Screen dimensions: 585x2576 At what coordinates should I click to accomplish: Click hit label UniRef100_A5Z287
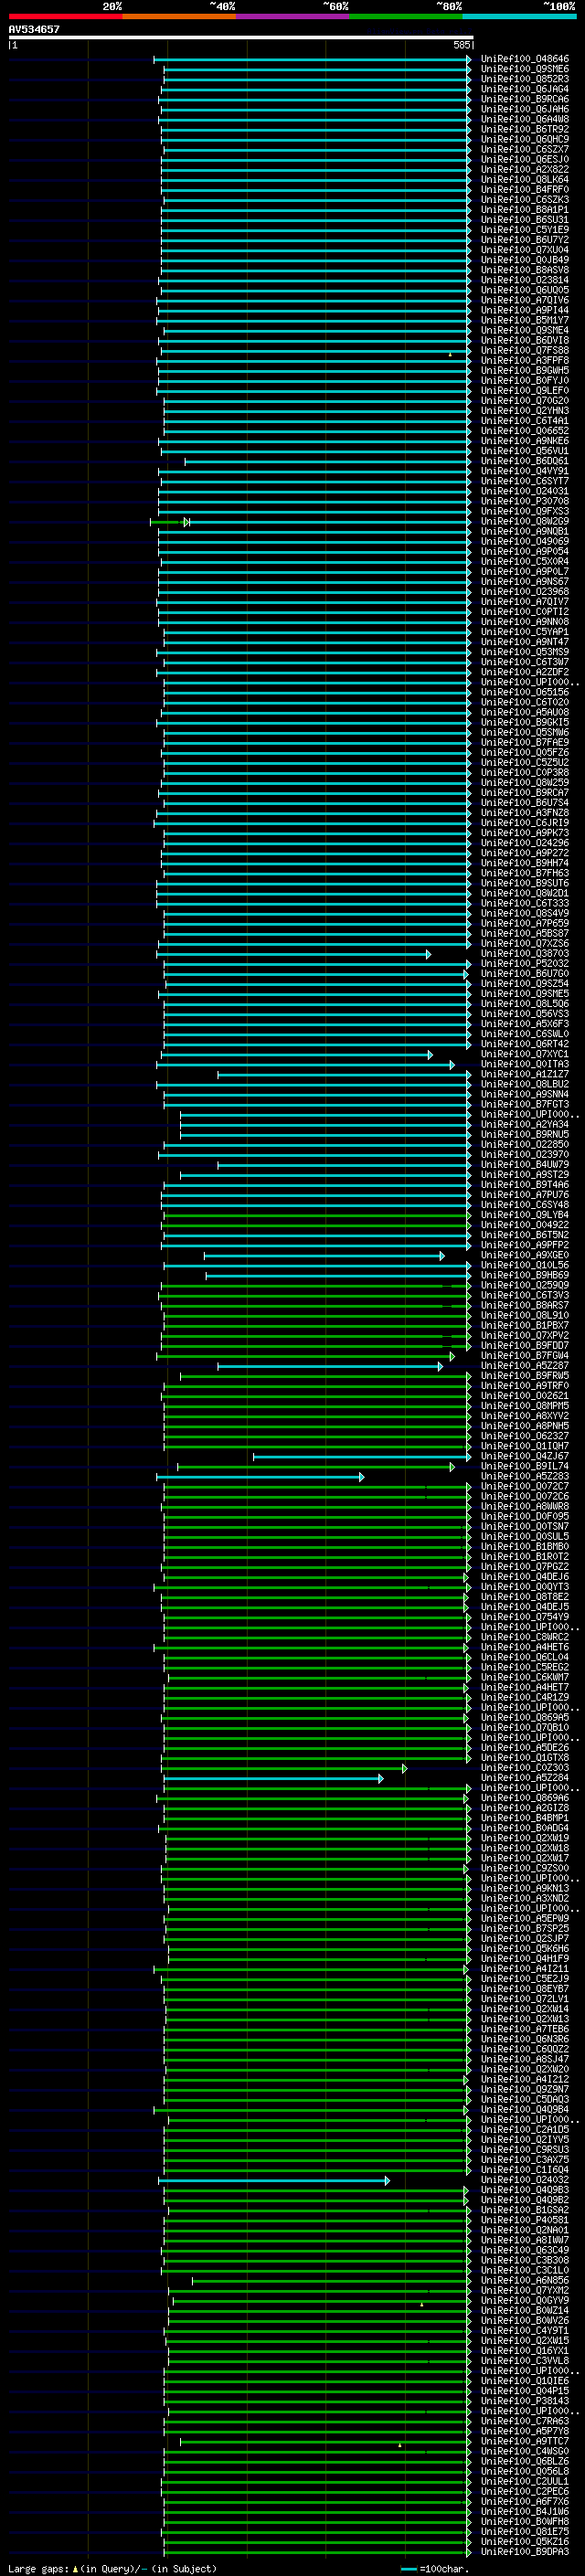pos(525,1365)
